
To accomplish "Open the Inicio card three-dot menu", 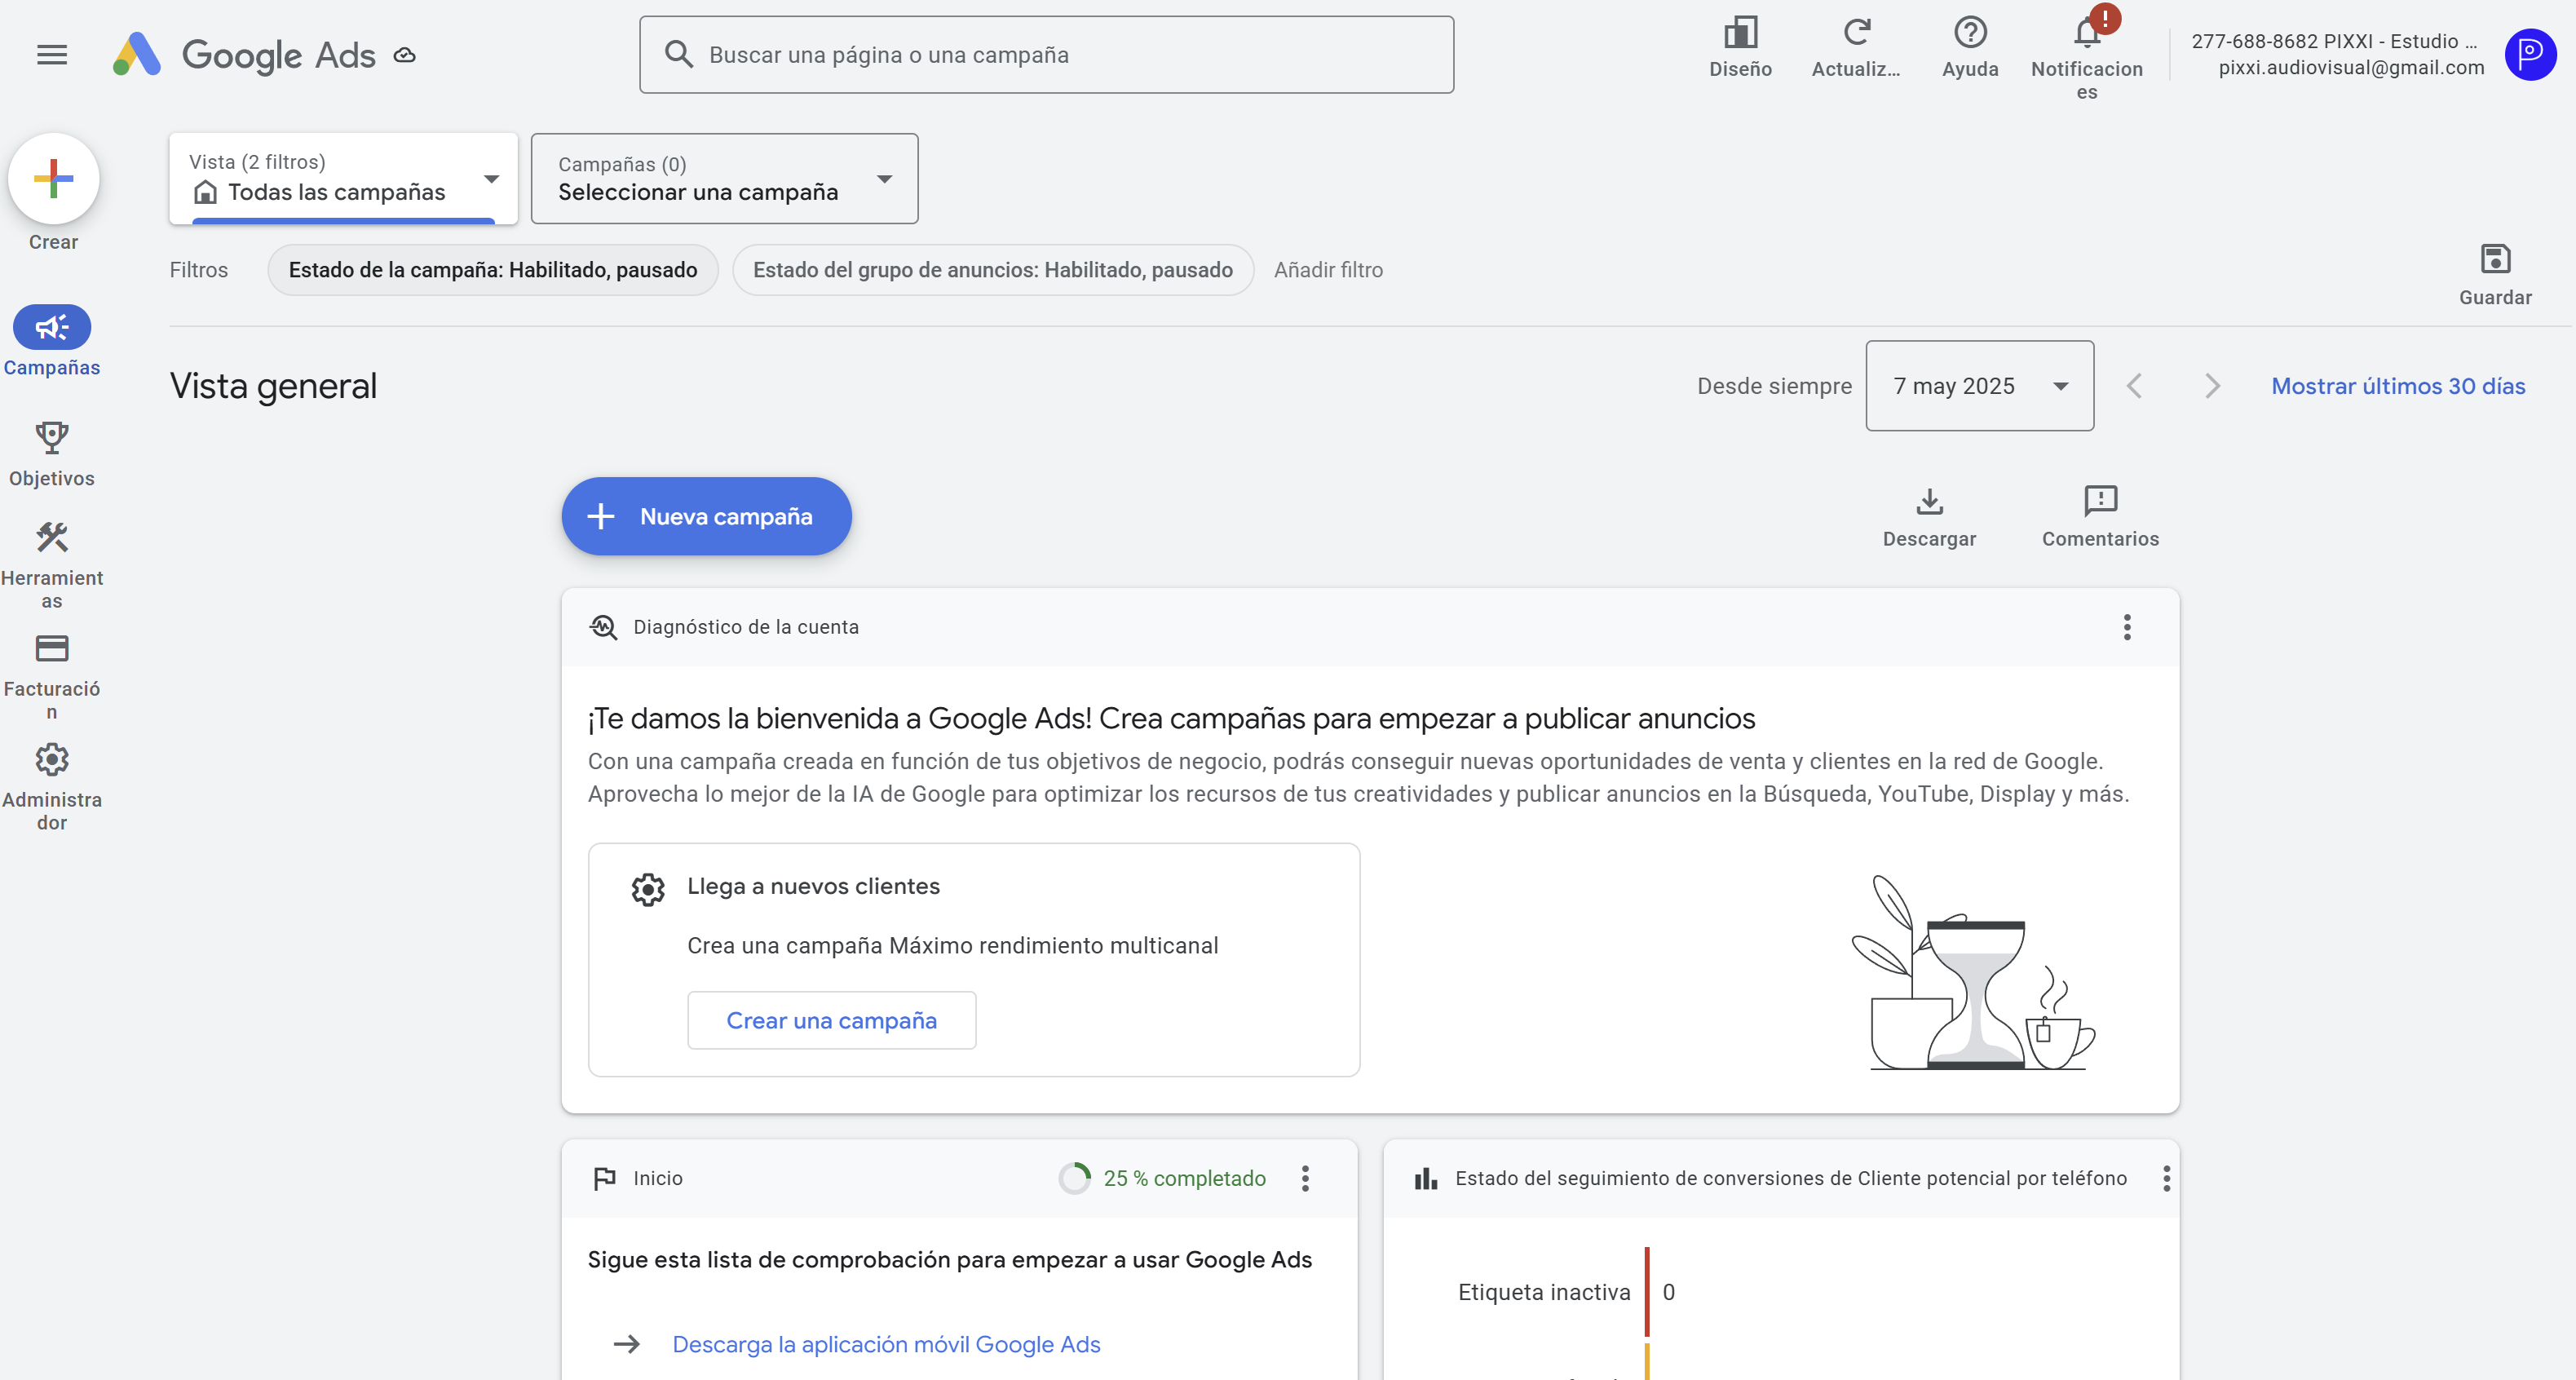I will pyautogui.click(x=1305, y=1178).
